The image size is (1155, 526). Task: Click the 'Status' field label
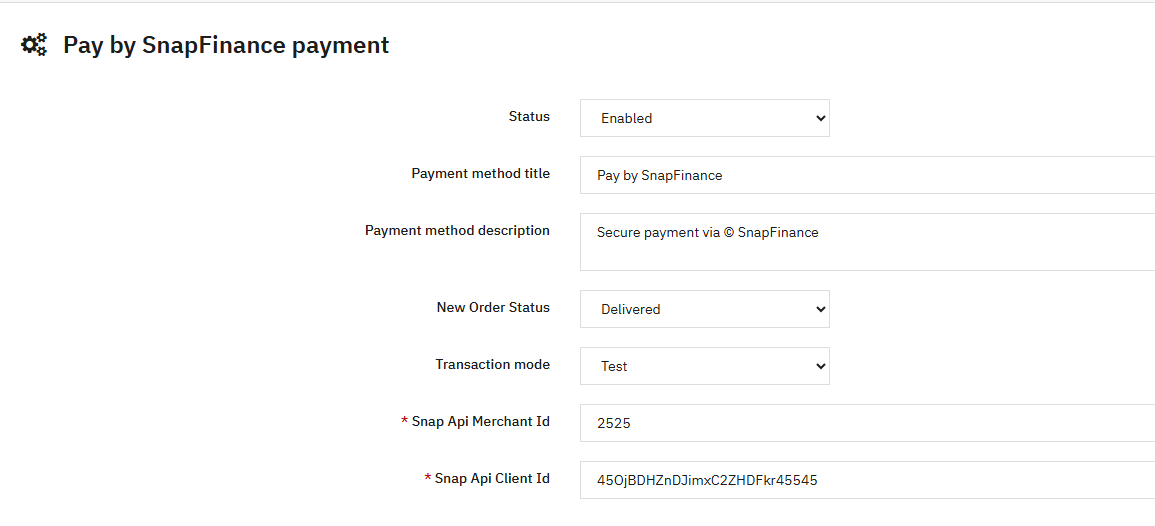point(529,117)
